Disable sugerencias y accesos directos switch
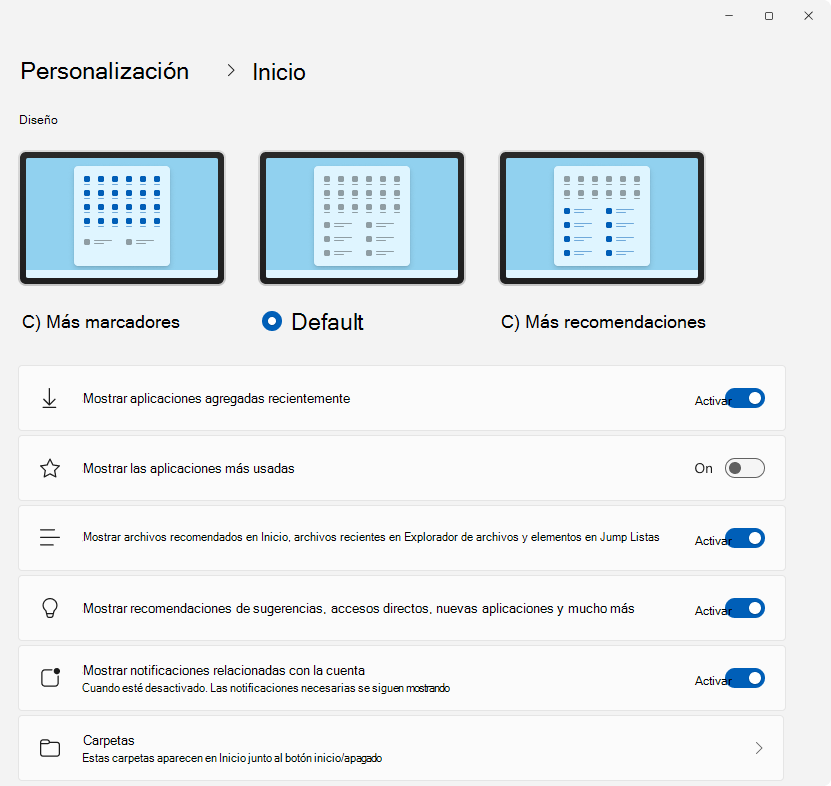This screenshot has height=786, width=831. (745, 608)
